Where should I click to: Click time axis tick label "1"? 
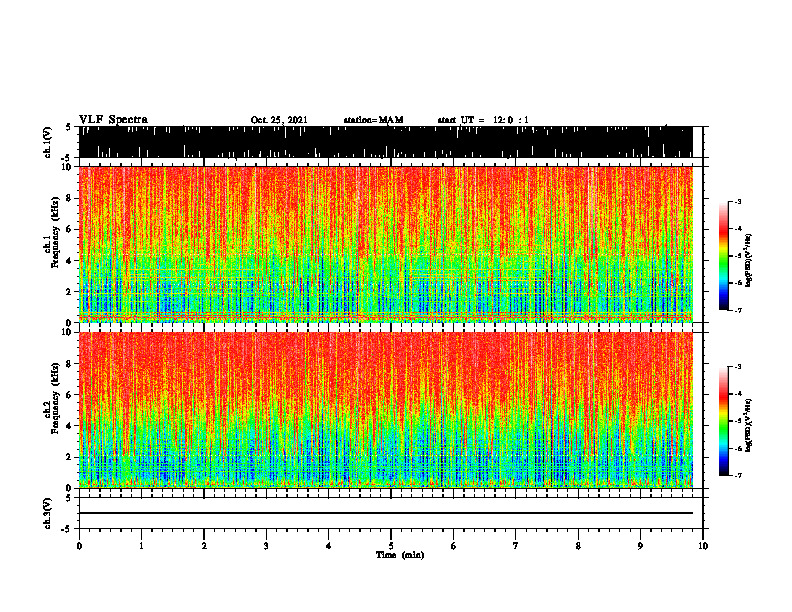[141, 546]
